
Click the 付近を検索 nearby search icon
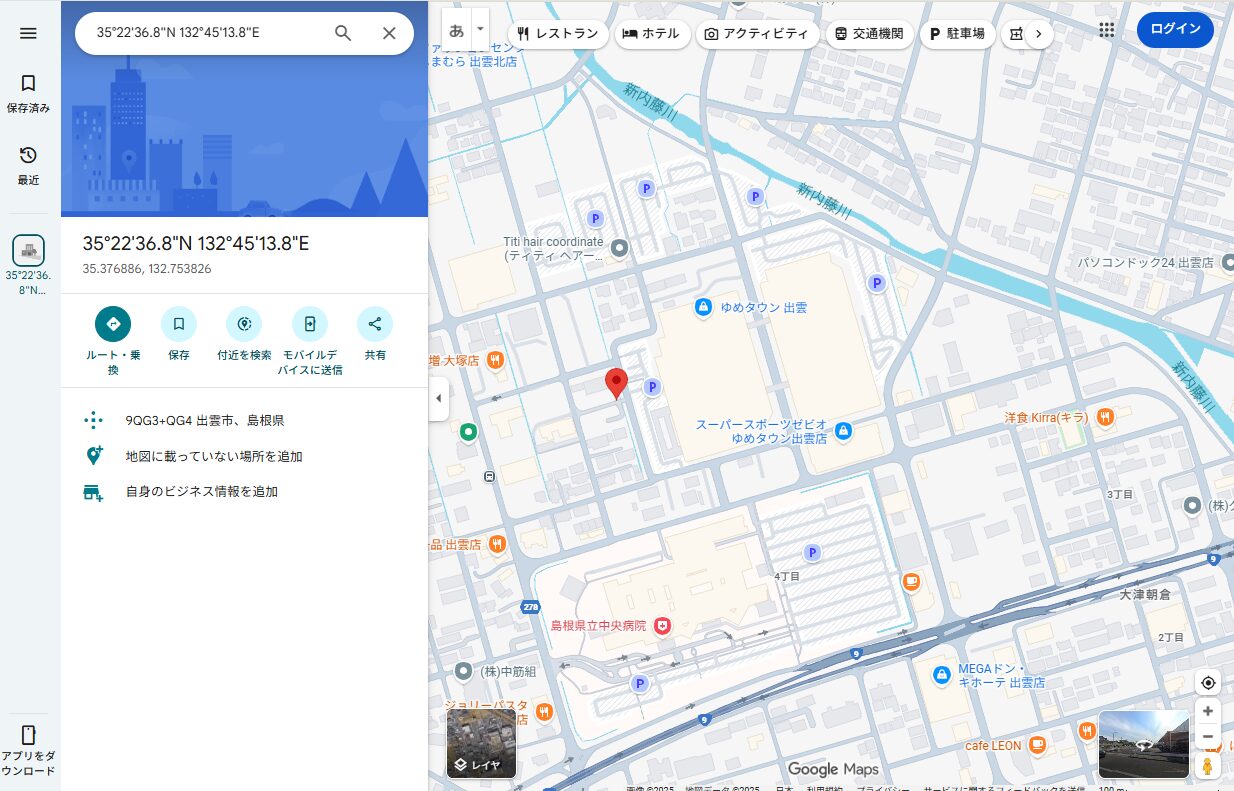(244, 324)
